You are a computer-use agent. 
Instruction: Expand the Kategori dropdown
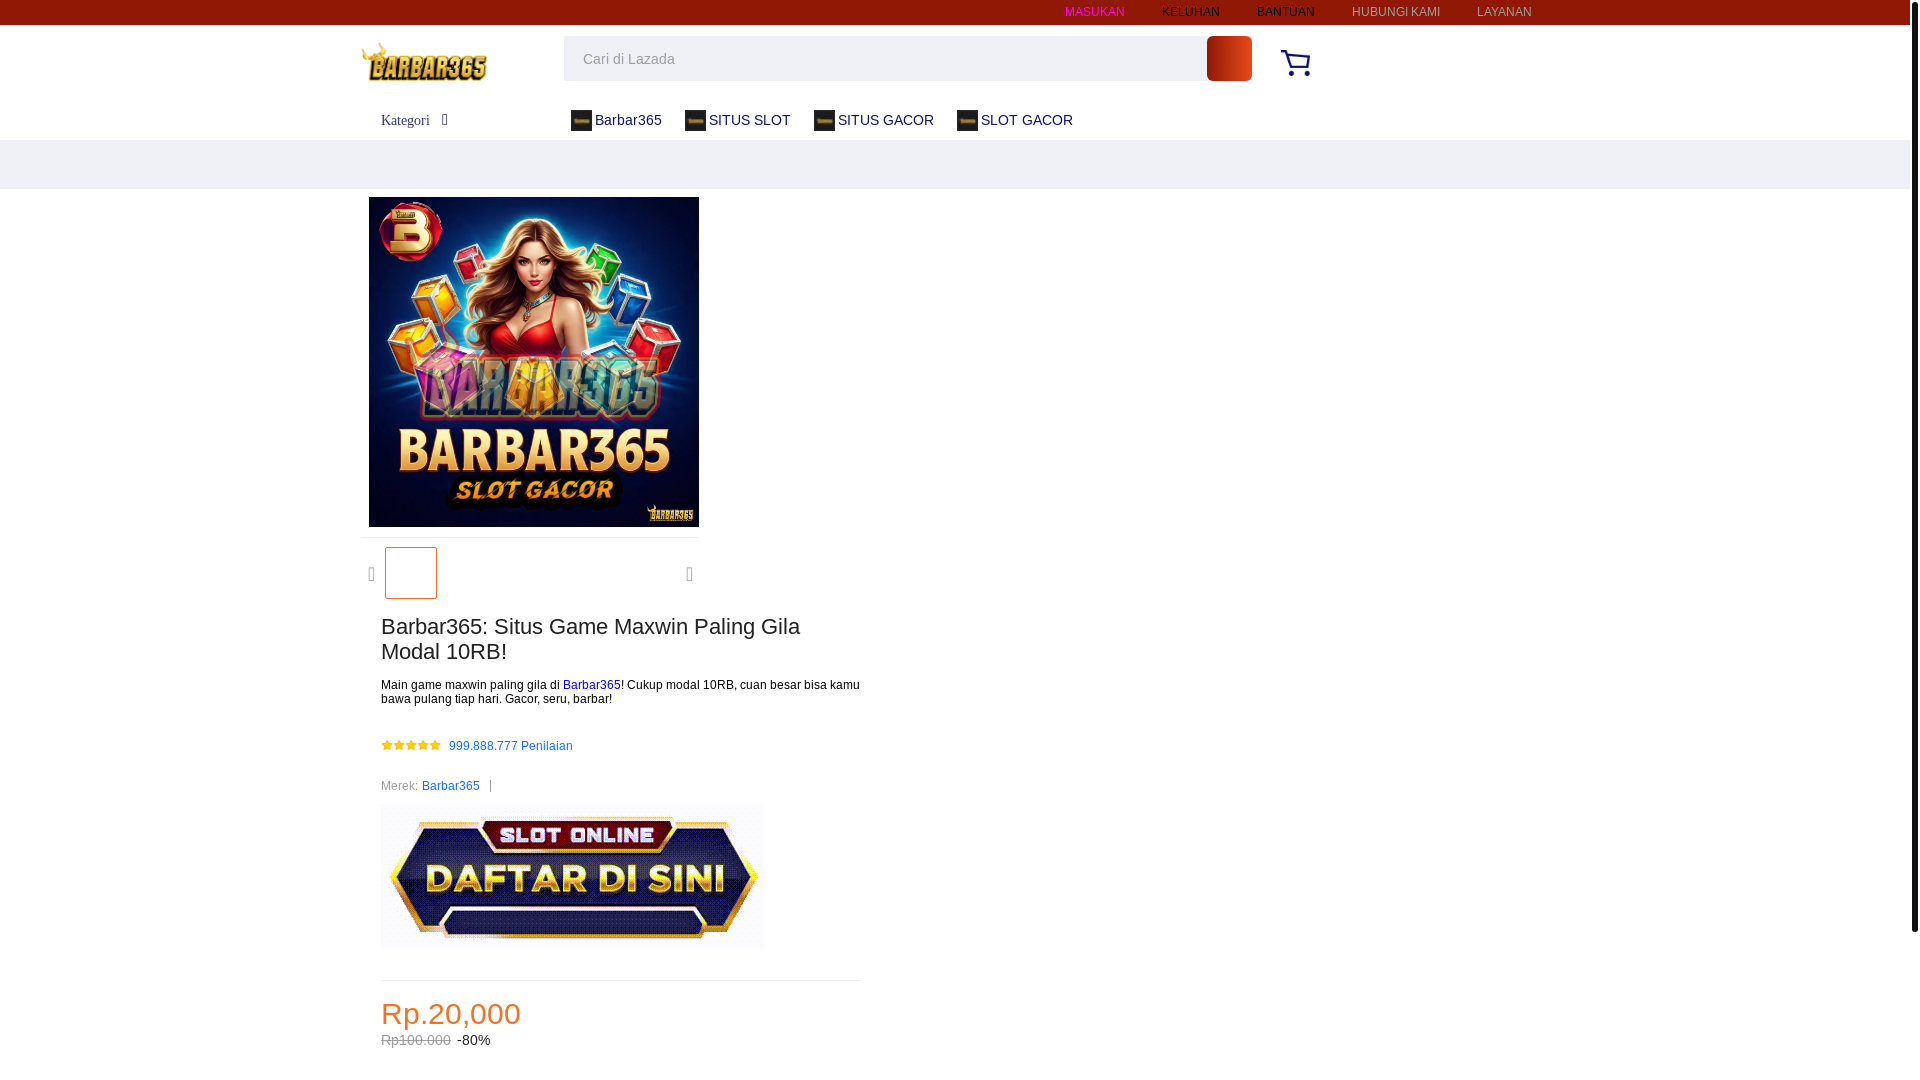(x=415, y=120)
